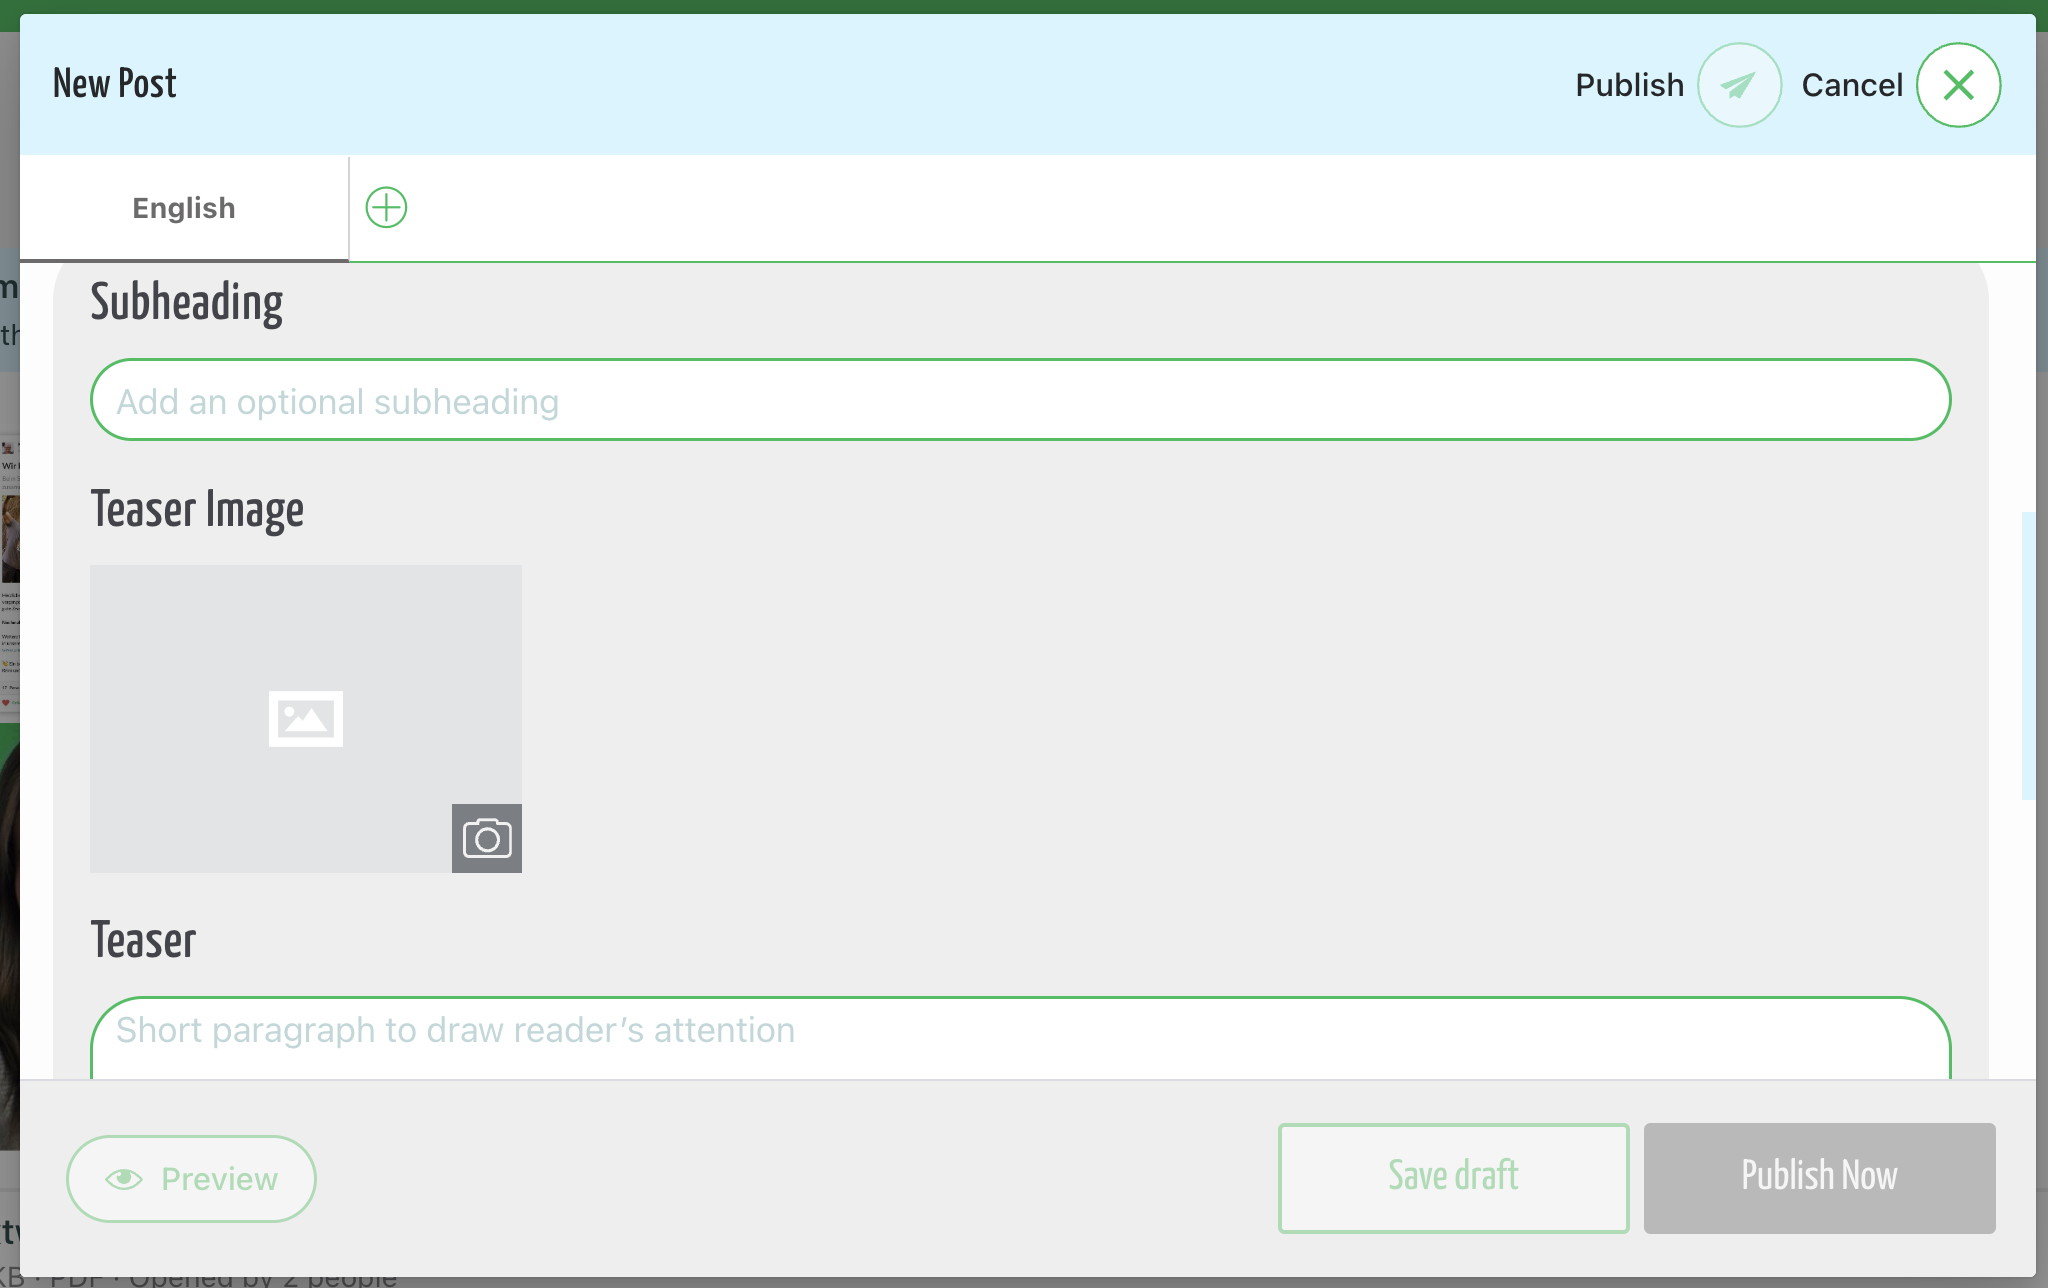Click the camera icon to upload teaser image

click(x=487, y=838)
